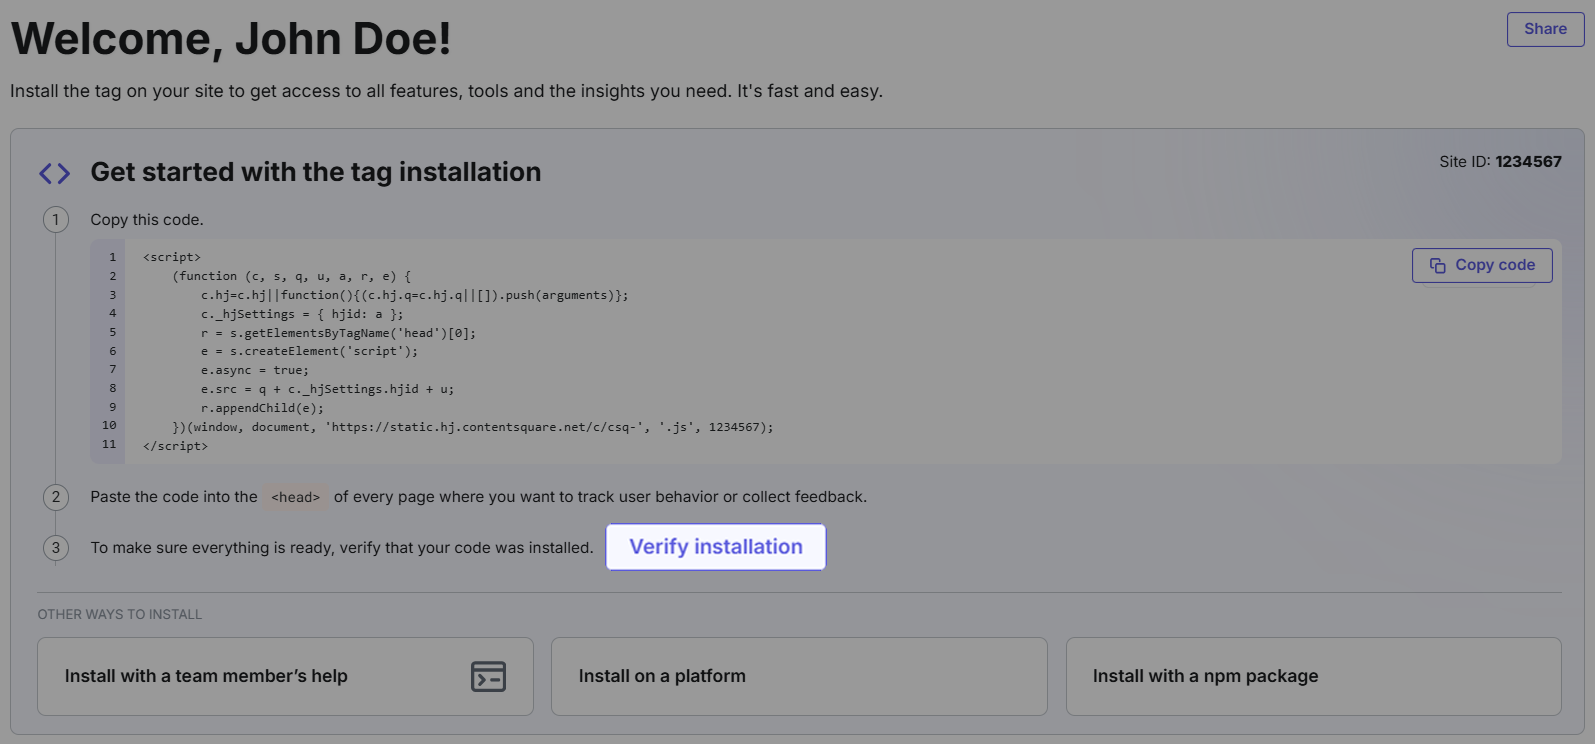Image resolution: width=1595 pixels, height=744 pixels.
Task: Open Install on a platform option
Action: 799,676
